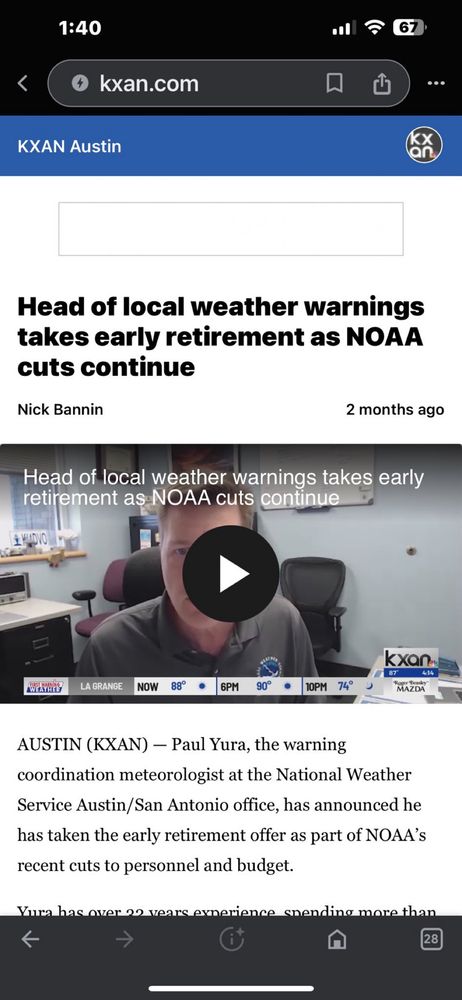
Task: Tap the back chevron beside address bar
Action: tap(23, 83)
